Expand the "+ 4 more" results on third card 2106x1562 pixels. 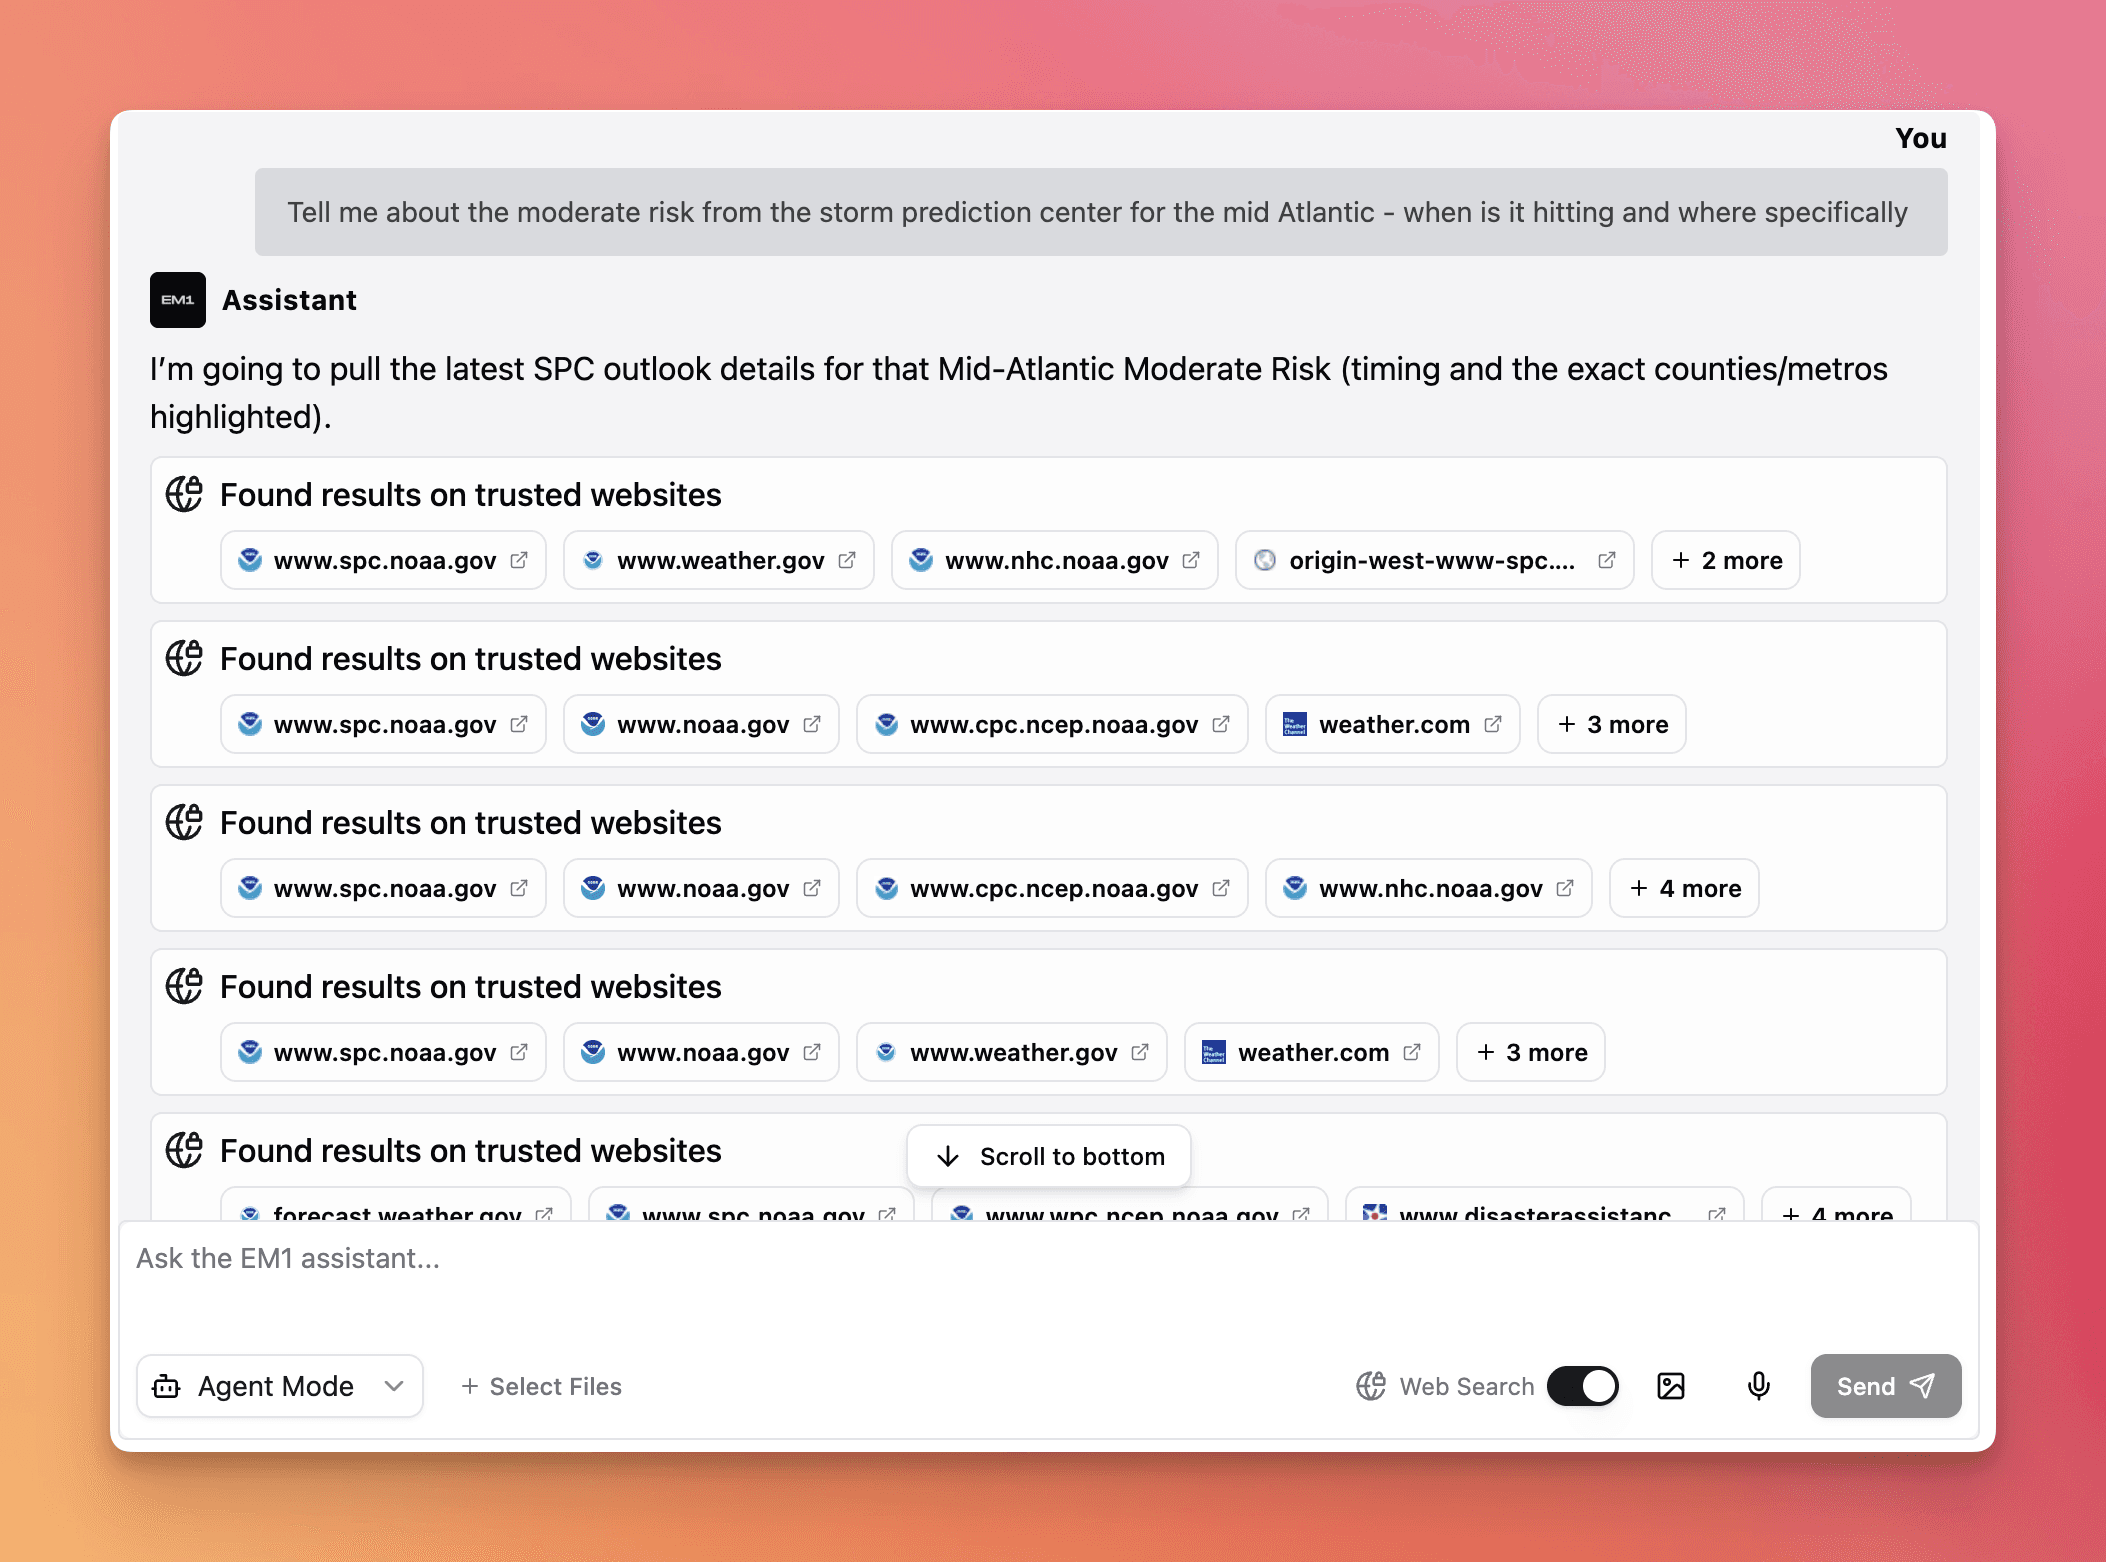click(x=1684, y=888)
